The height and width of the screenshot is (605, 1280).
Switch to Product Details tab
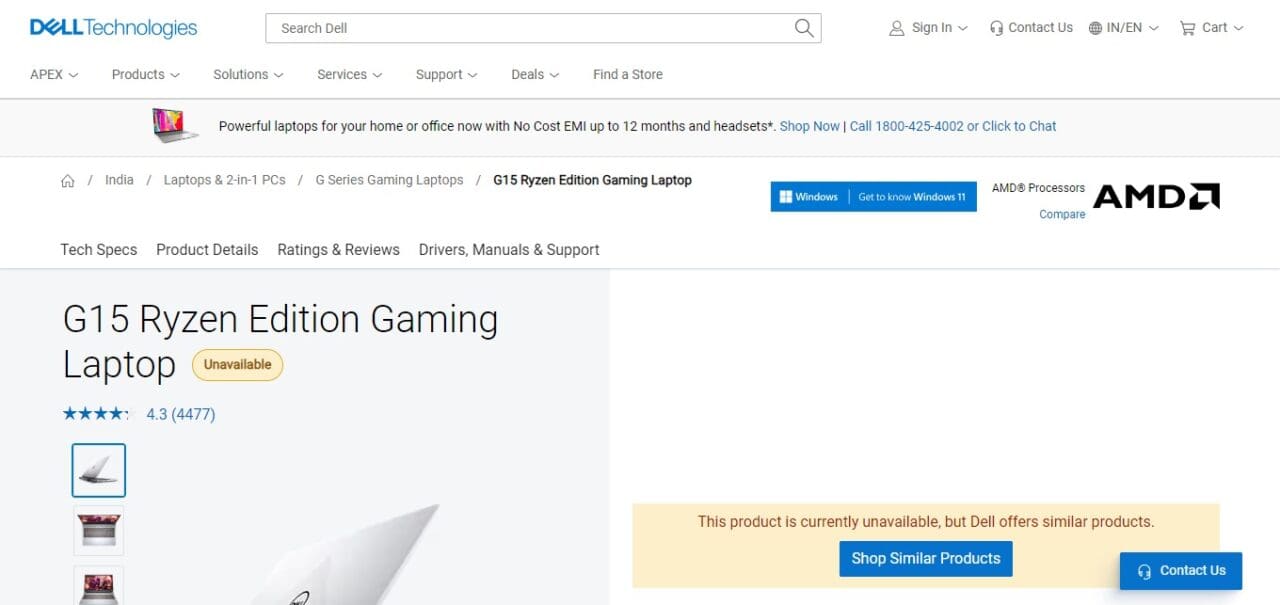coord(207,250)
